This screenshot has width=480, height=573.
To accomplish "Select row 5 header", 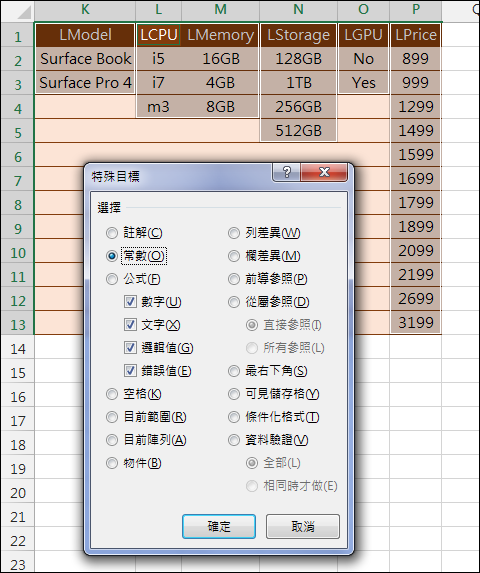I will pyautogui.click(x=18, y=132).
